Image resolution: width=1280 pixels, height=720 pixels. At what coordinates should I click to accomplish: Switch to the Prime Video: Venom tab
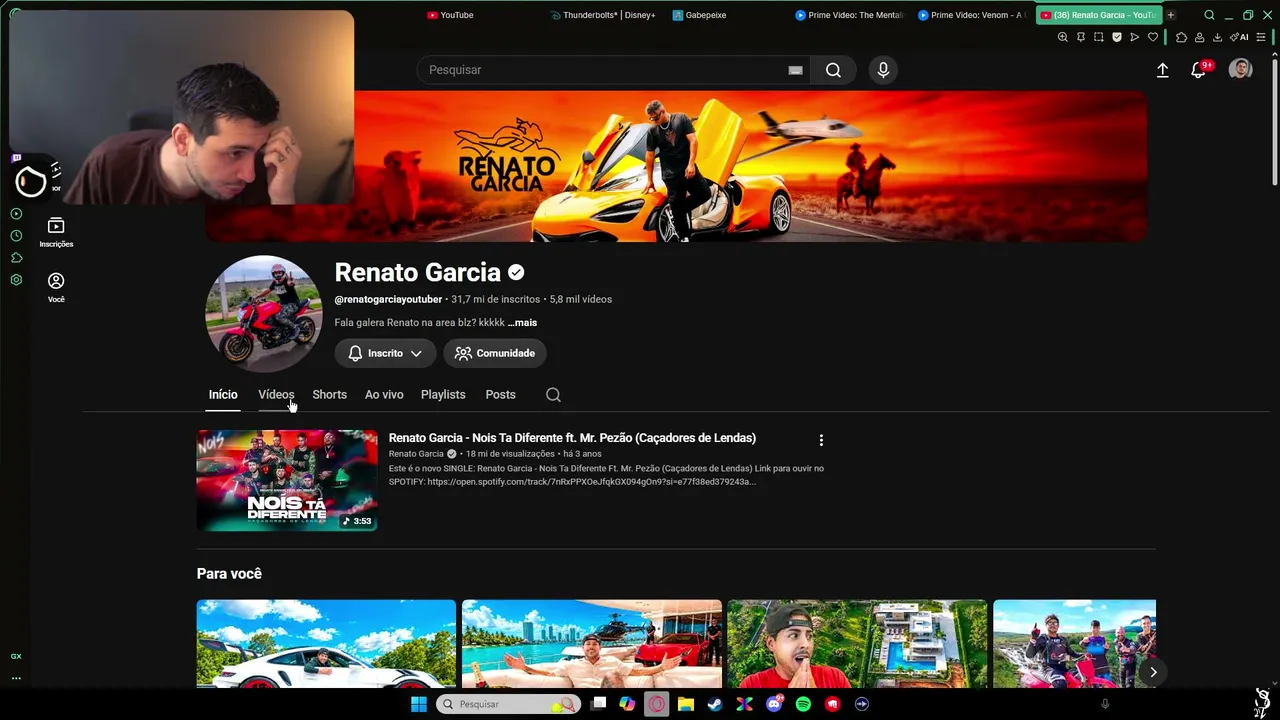[971, 15]
